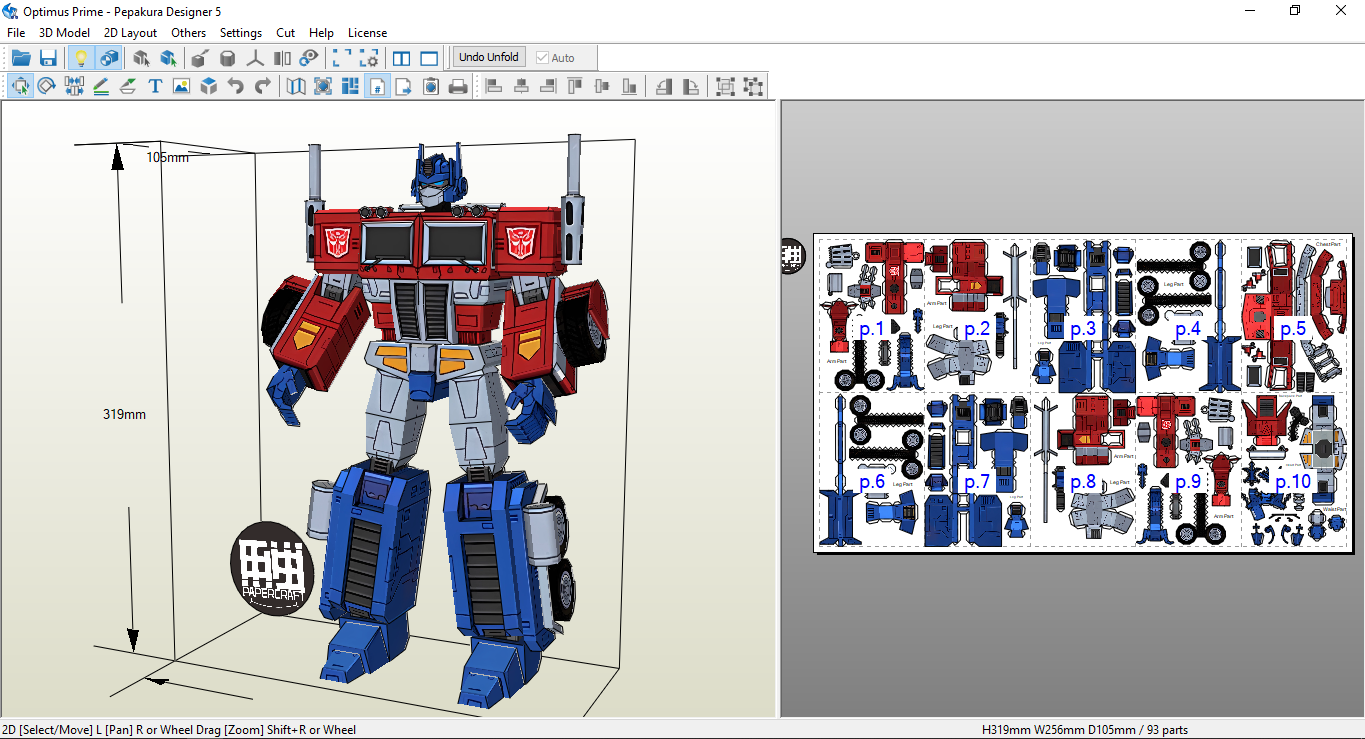Click the ungroup selection handles icon

click(x=753, y=86)
